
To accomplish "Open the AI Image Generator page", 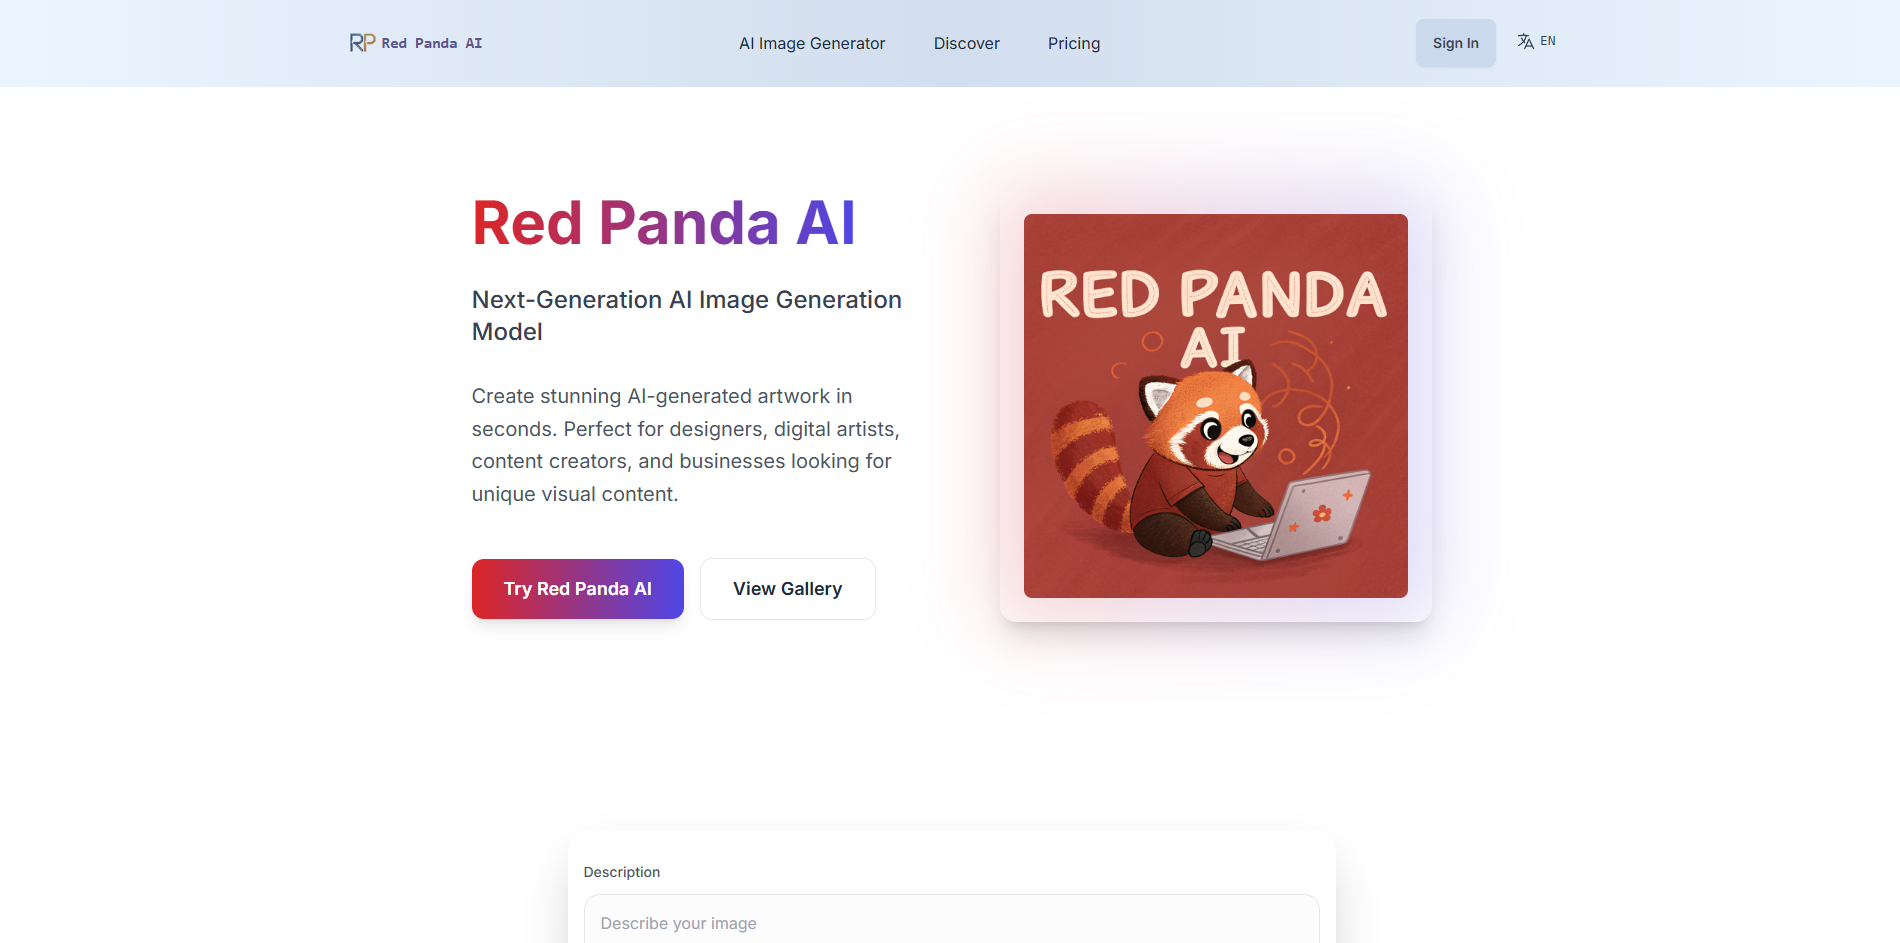I will point(812,43).
